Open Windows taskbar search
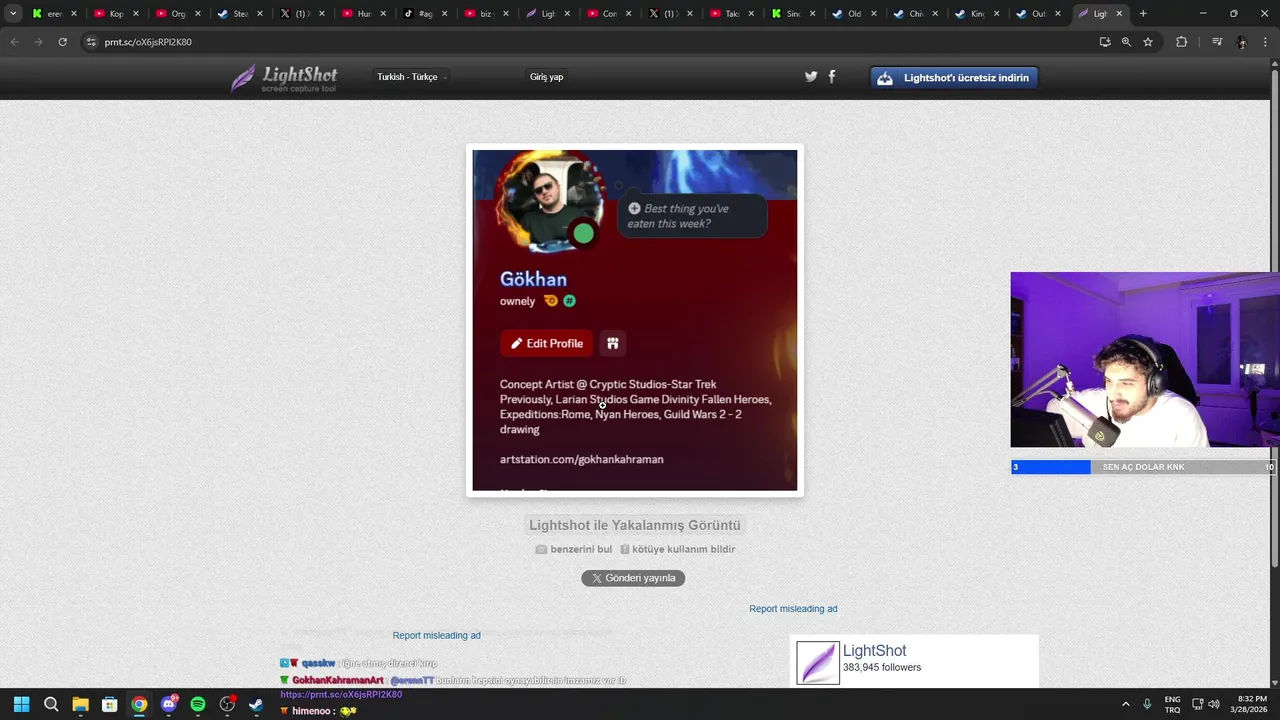The height and width of the screenshot is (720, 1280). click(x=51, y=704)
